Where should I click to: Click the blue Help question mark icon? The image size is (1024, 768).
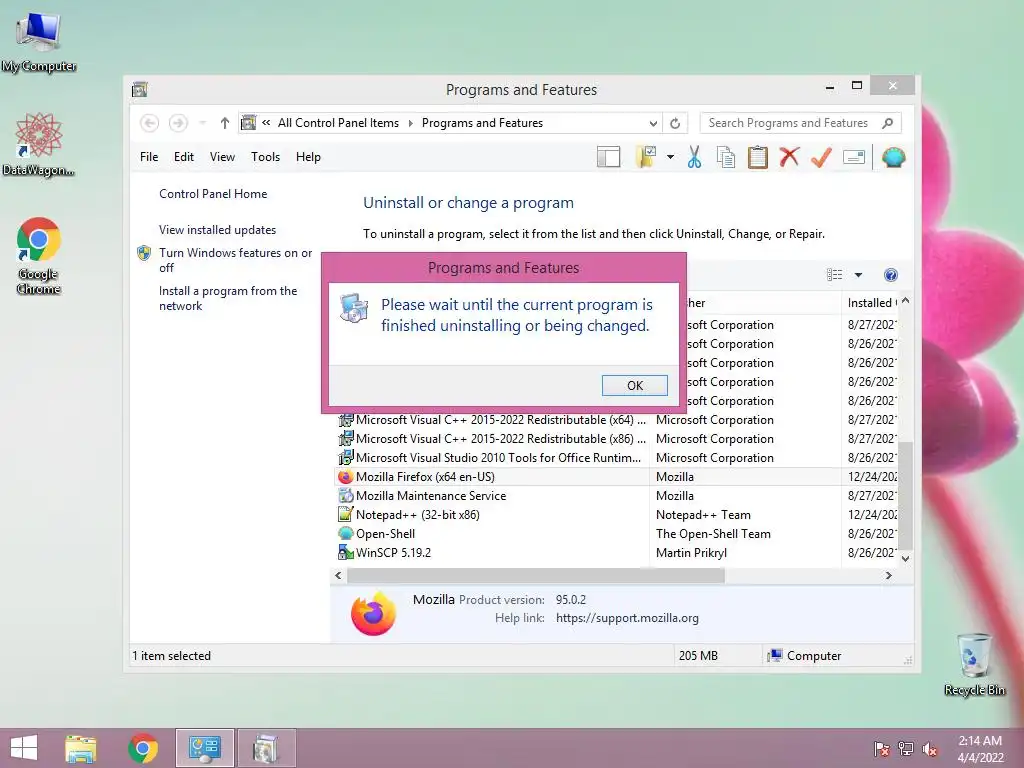(890, 275)
